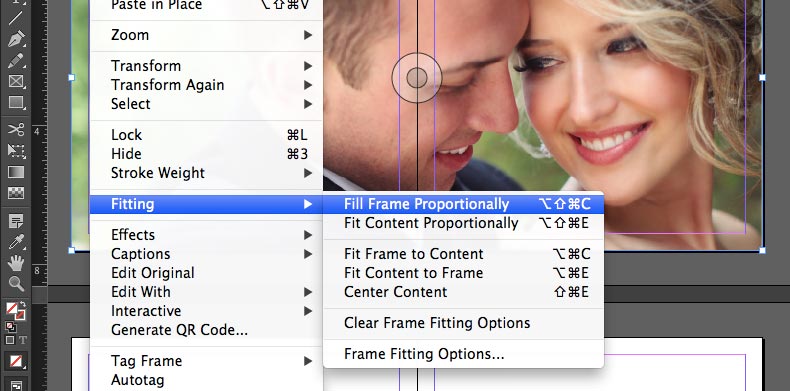790x391 pixels.
Task: Choose Paste in Place
Action: point(206,6)
